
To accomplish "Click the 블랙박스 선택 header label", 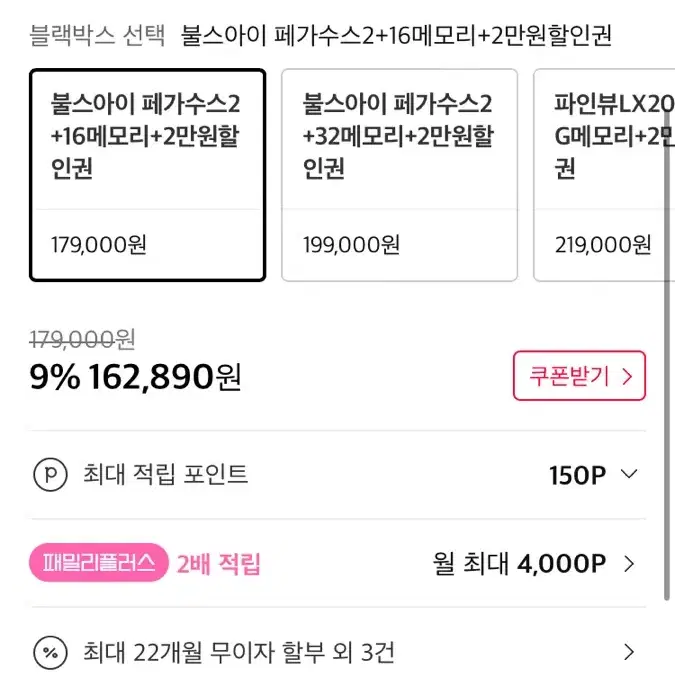I will tap(97, 35).
